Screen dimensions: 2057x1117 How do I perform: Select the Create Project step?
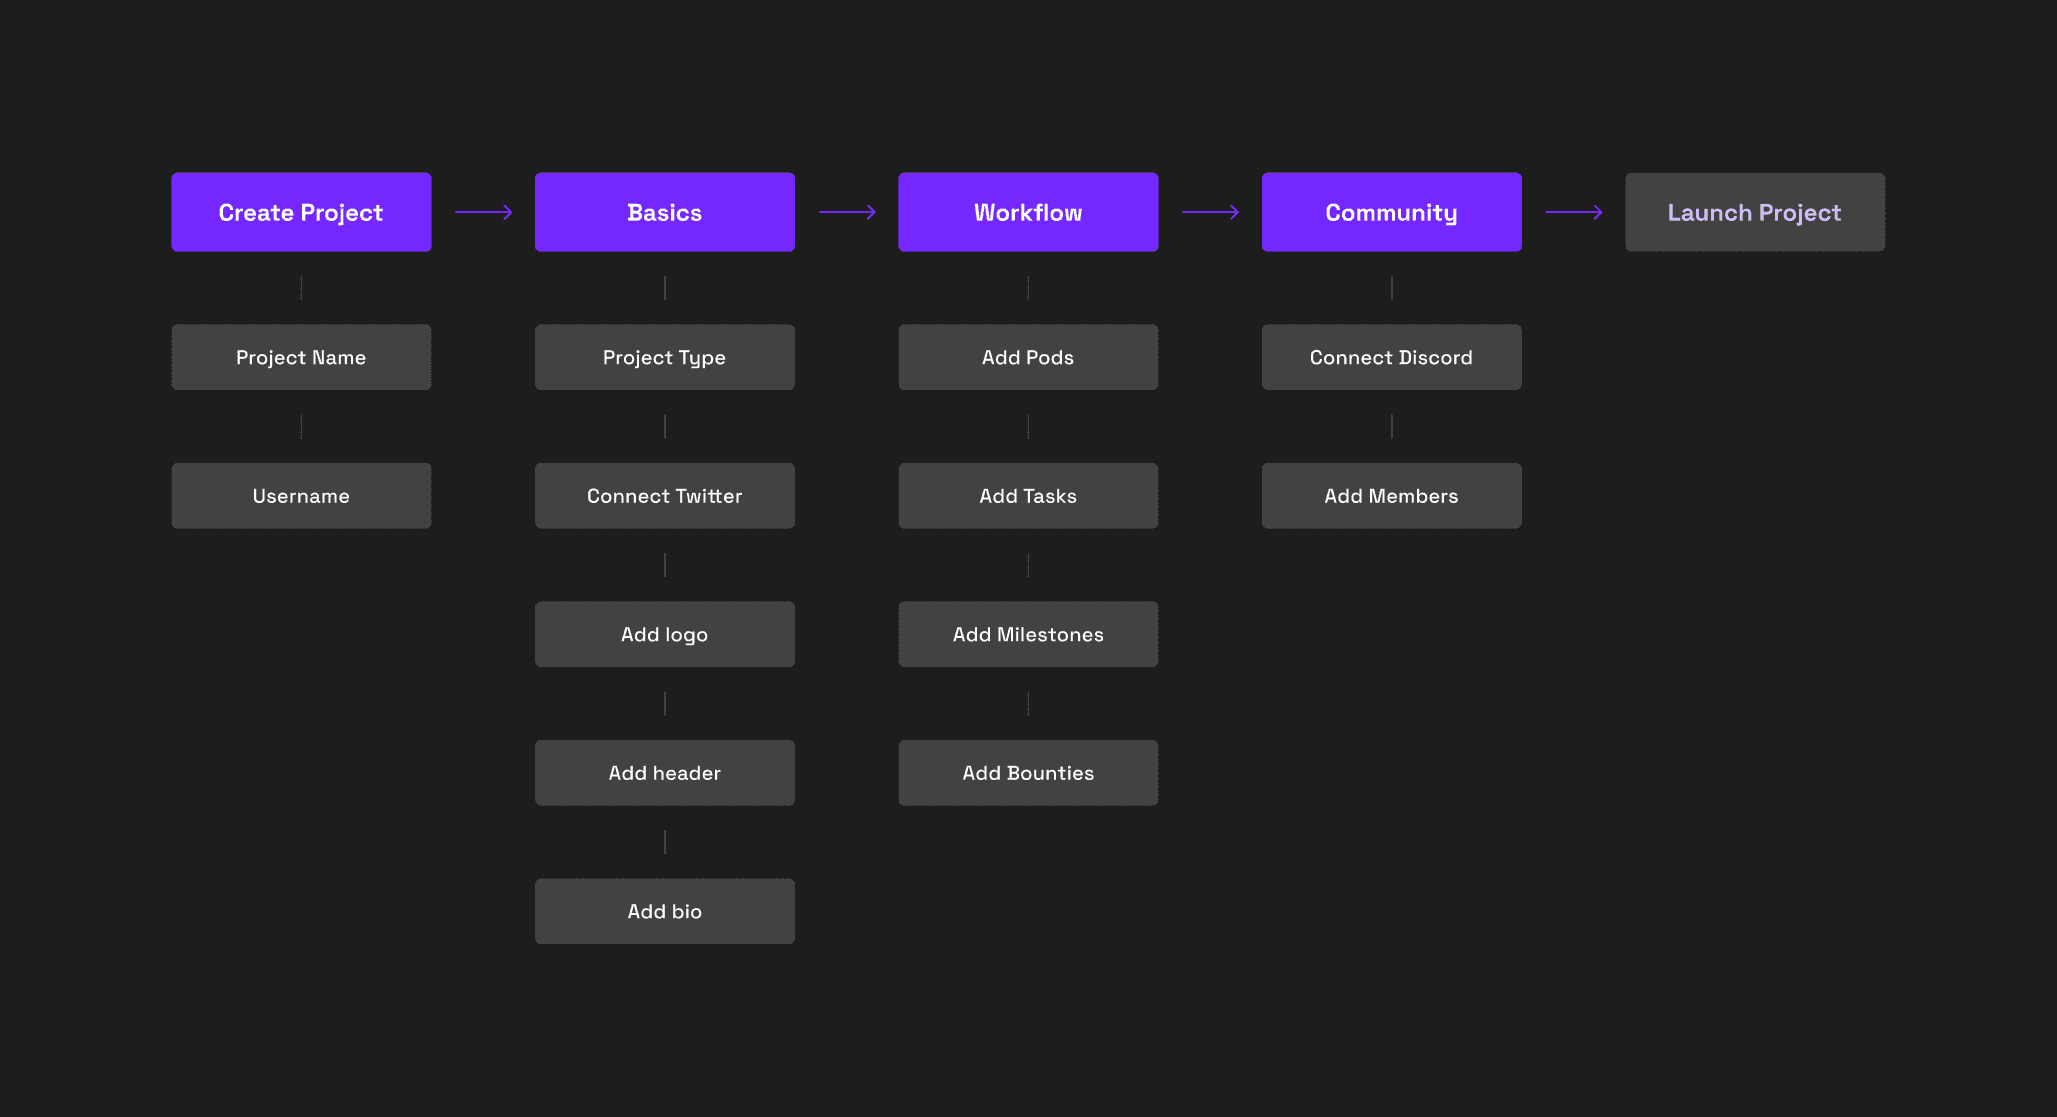301,212
